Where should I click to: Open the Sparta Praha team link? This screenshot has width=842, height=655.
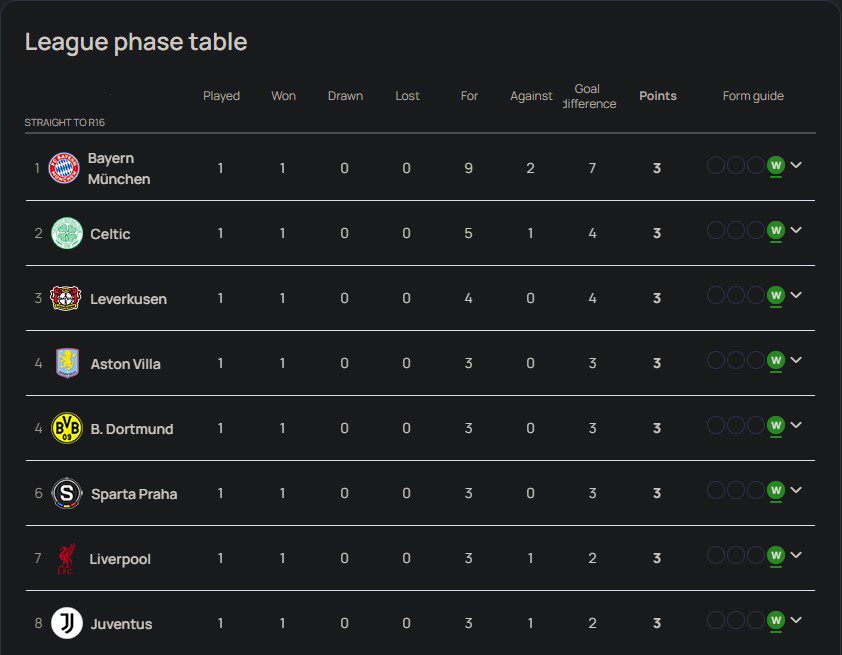tap(134, 494)
